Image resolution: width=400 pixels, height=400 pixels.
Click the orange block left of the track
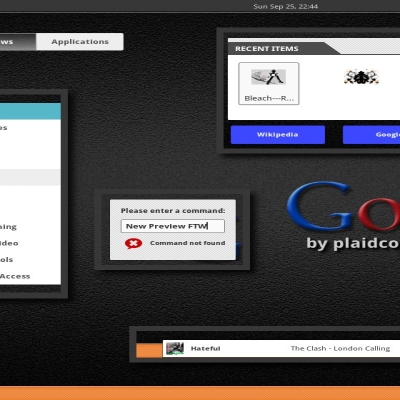point(149,350)
